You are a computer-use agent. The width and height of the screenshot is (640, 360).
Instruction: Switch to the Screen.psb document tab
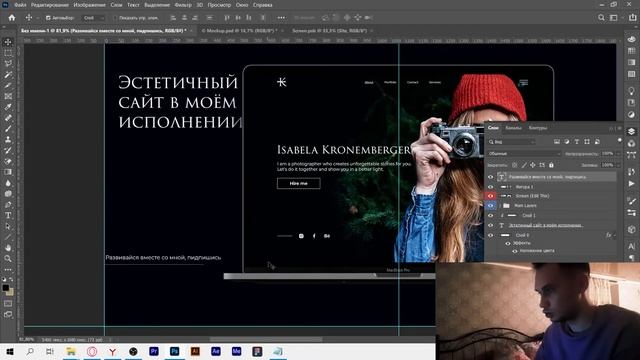point(329,31)
